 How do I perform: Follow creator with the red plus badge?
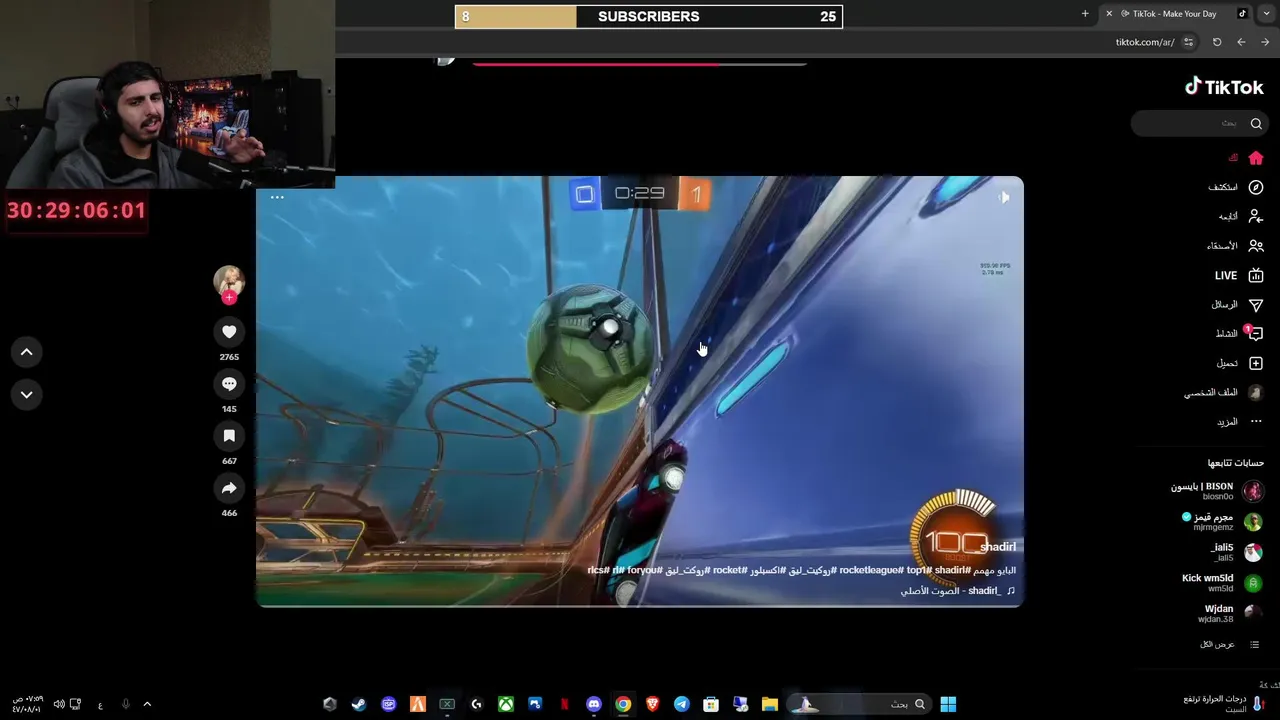click(x=229, y=298)
